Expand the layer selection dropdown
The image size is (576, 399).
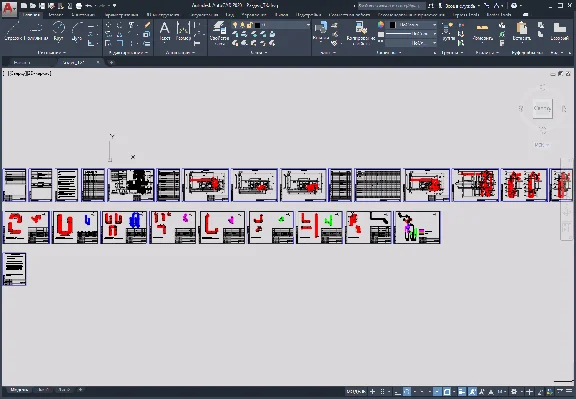pyautogui.click(x=271, y=25)
